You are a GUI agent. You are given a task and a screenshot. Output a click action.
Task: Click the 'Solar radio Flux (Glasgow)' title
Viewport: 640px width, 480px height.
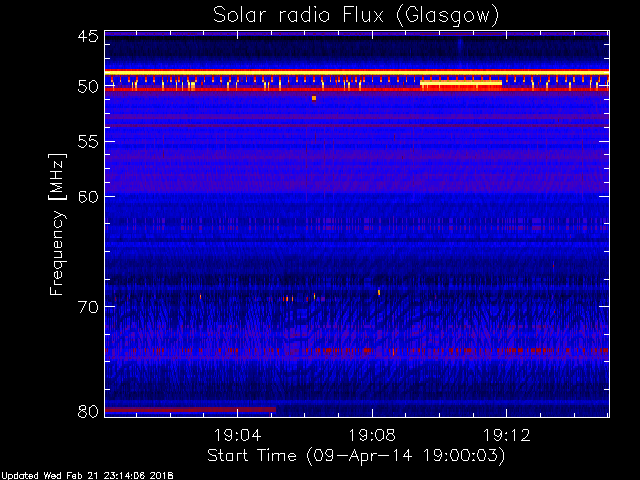pyautogui.click(x=356, y=16)
